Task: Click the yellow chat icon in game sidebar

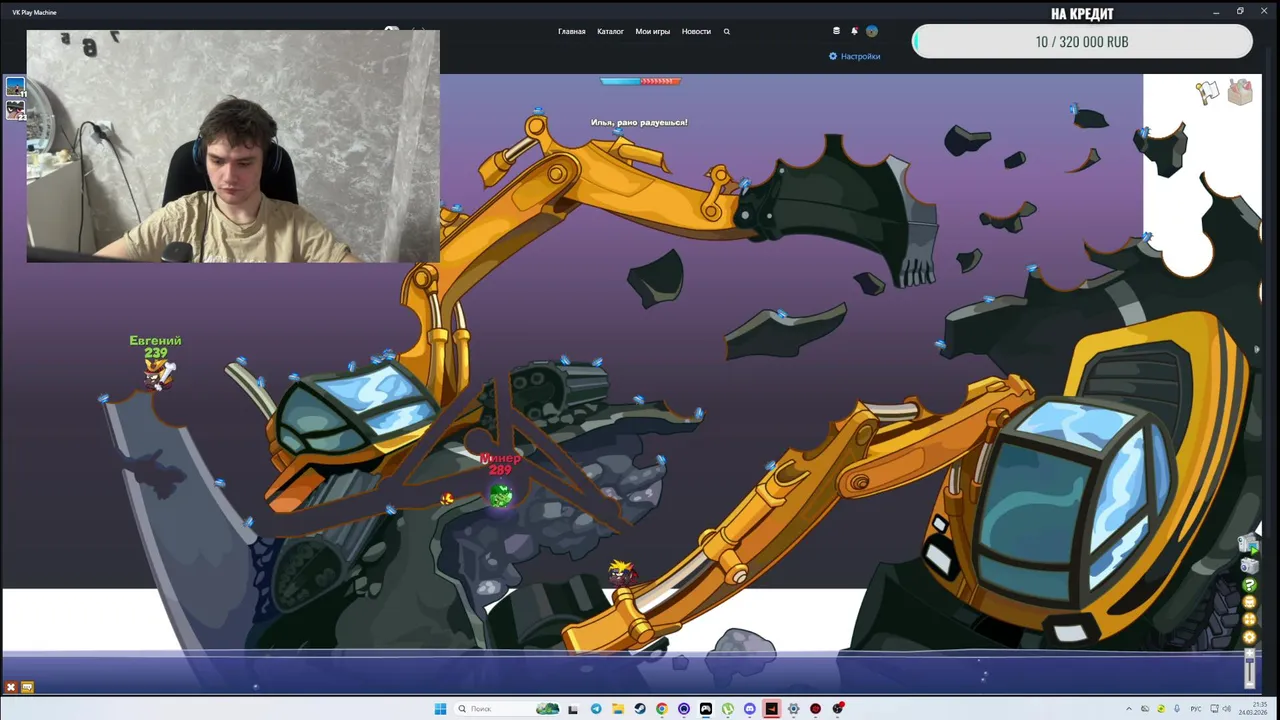Action: point(1249,602)
